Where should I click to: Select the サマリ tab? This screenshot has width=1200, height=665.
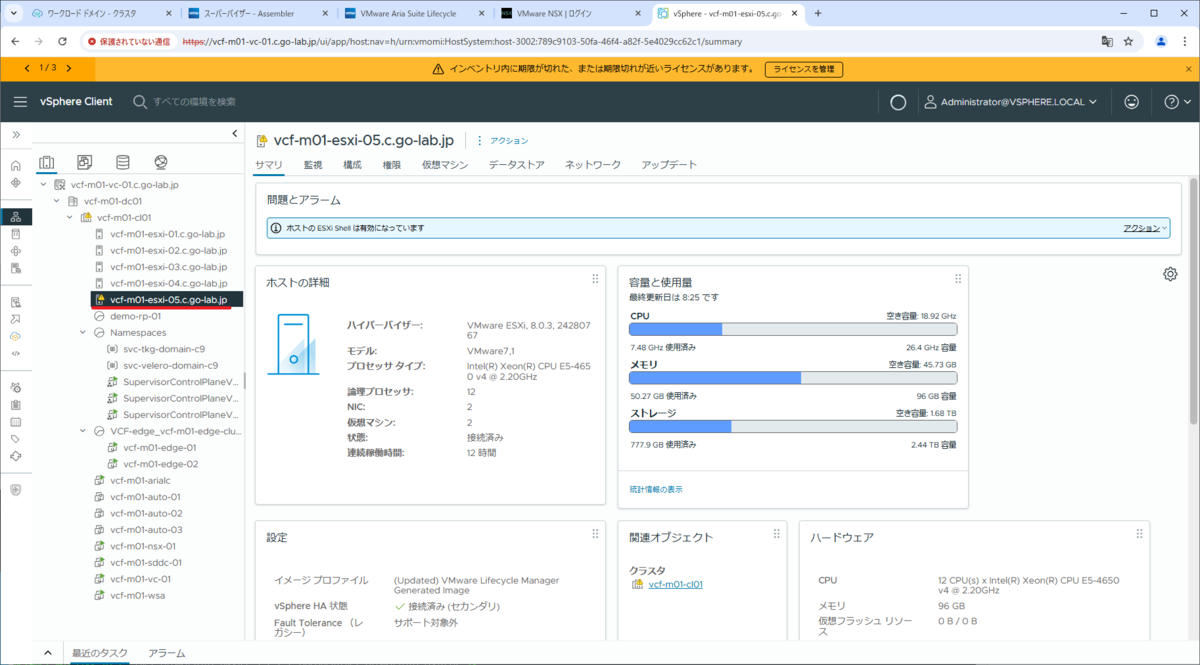click(x=269, y=165)
